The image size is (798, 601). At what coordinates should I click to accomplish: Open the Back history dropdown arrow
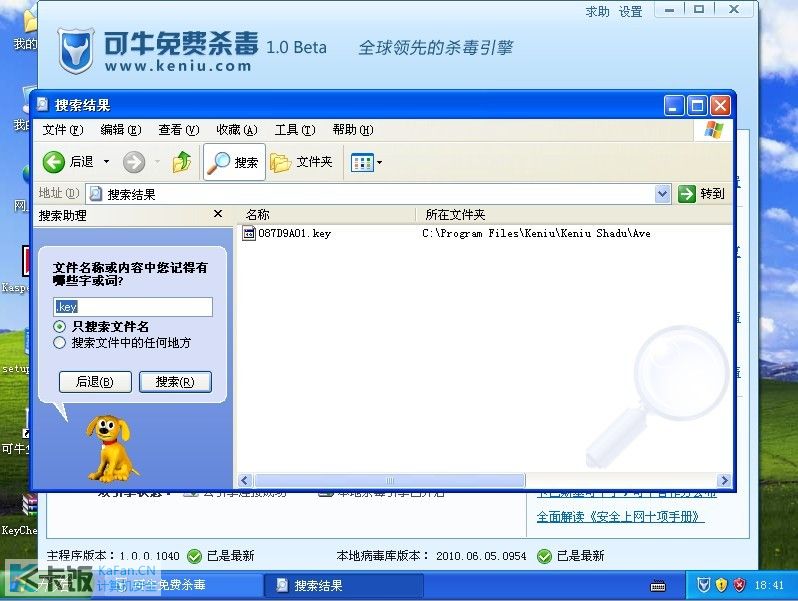coord(106,162)
